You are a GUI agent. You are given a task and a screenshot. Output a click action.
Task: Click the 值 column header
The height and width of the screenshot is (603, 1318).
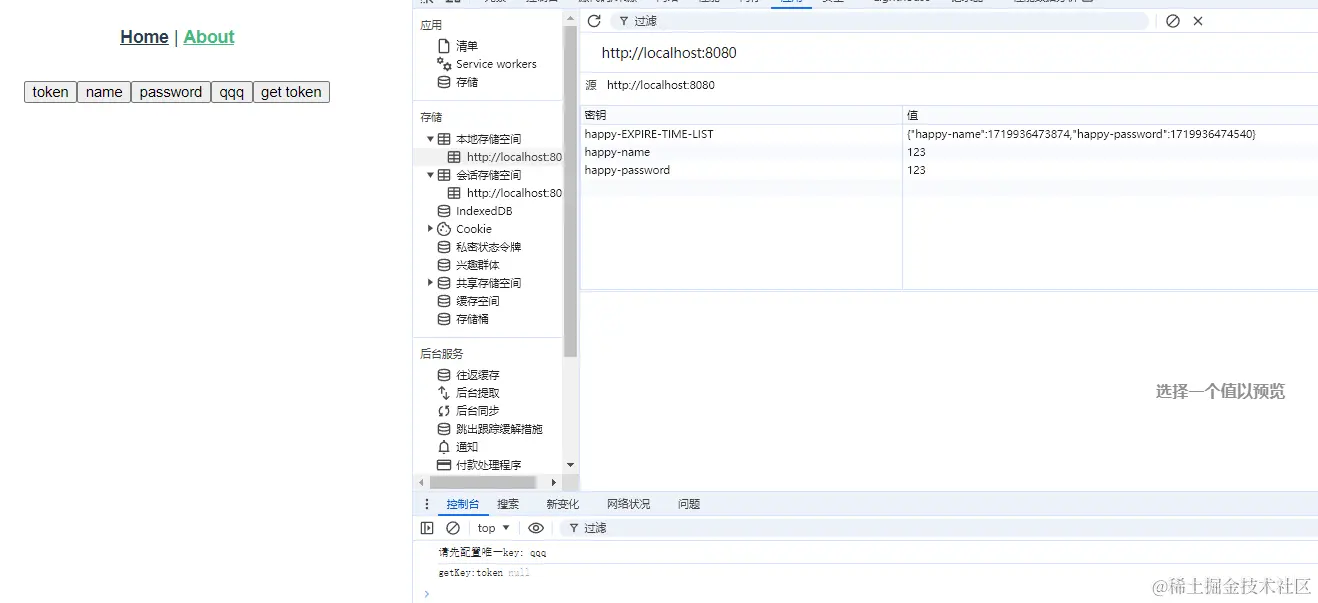(1110, 115)
